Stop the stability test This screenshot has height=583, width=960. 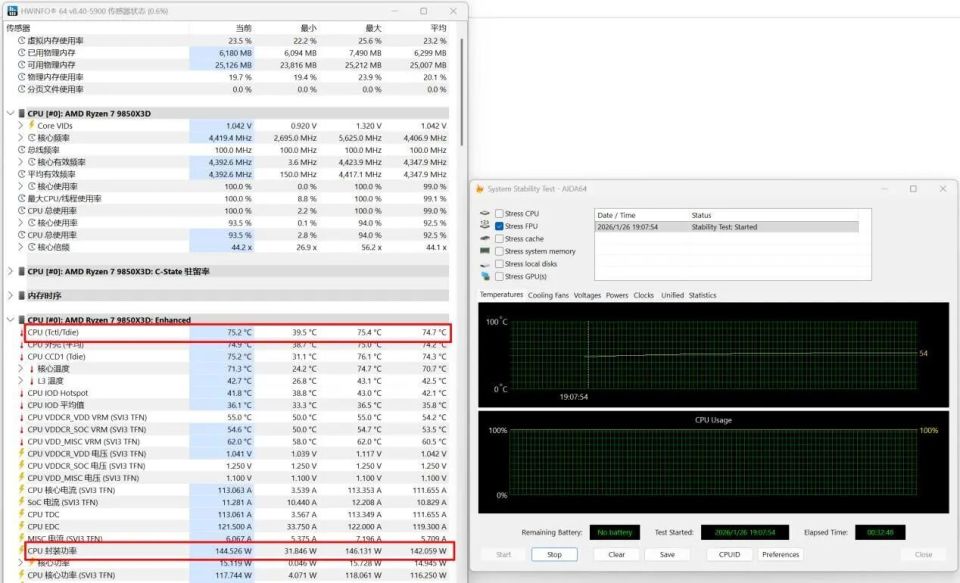(x=554, y=554)
